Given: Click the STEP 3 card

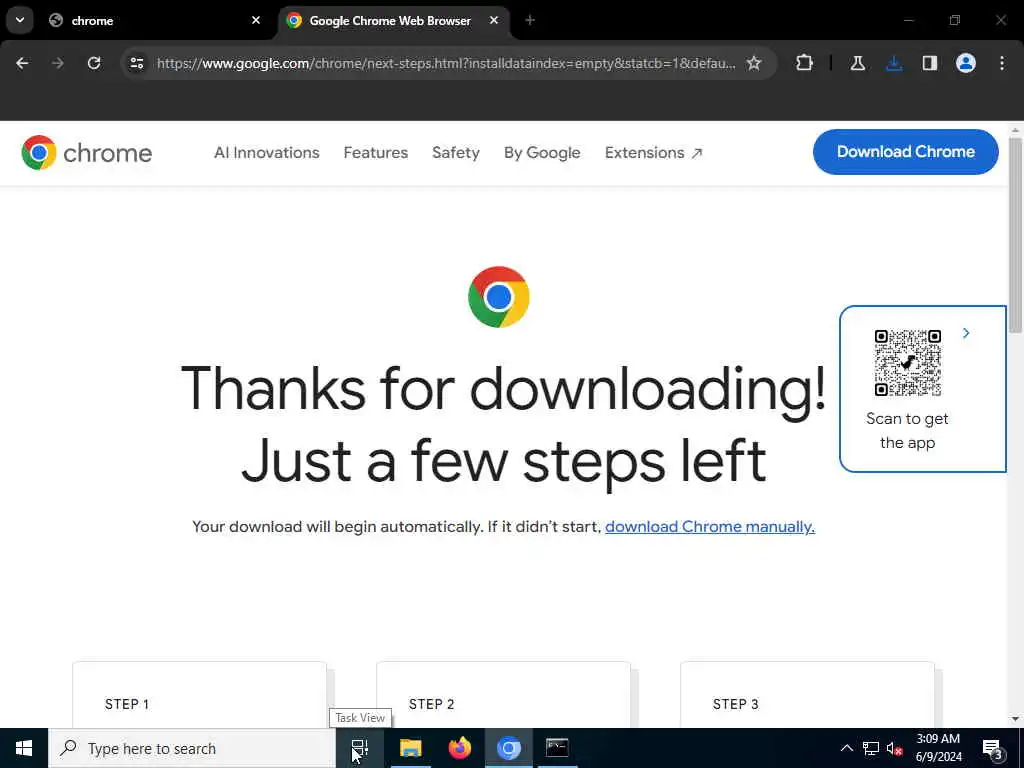Looking at the screenshot, I should click(x=807, y=695).
